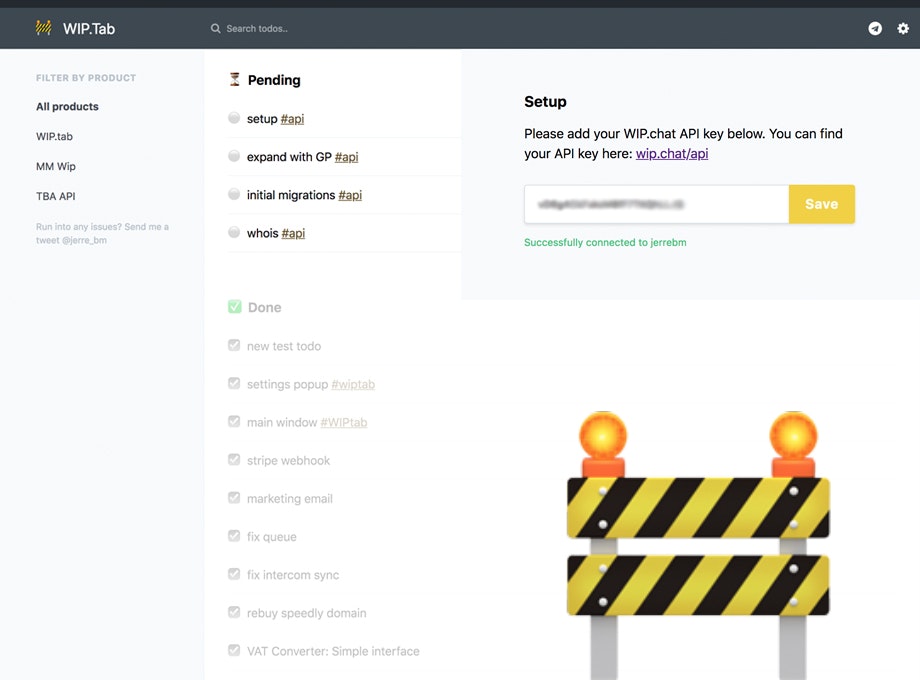The height and width of the screenshot is (680, 920).
Task: Open the #wiptab tag on settings popup
Action: [x=353, y=384]
